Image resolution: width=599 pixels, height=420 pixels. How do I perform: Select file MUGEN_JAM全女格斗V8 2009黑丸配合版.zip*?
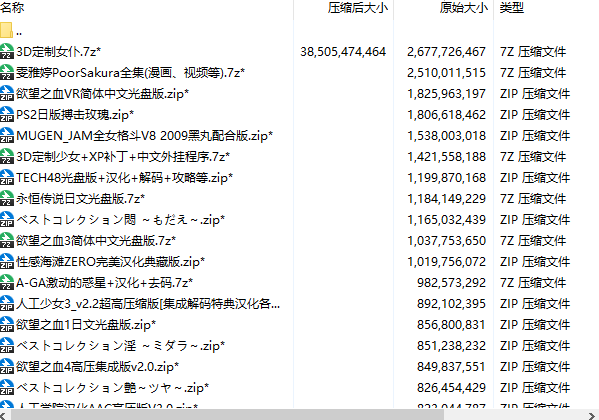[144, 135]
